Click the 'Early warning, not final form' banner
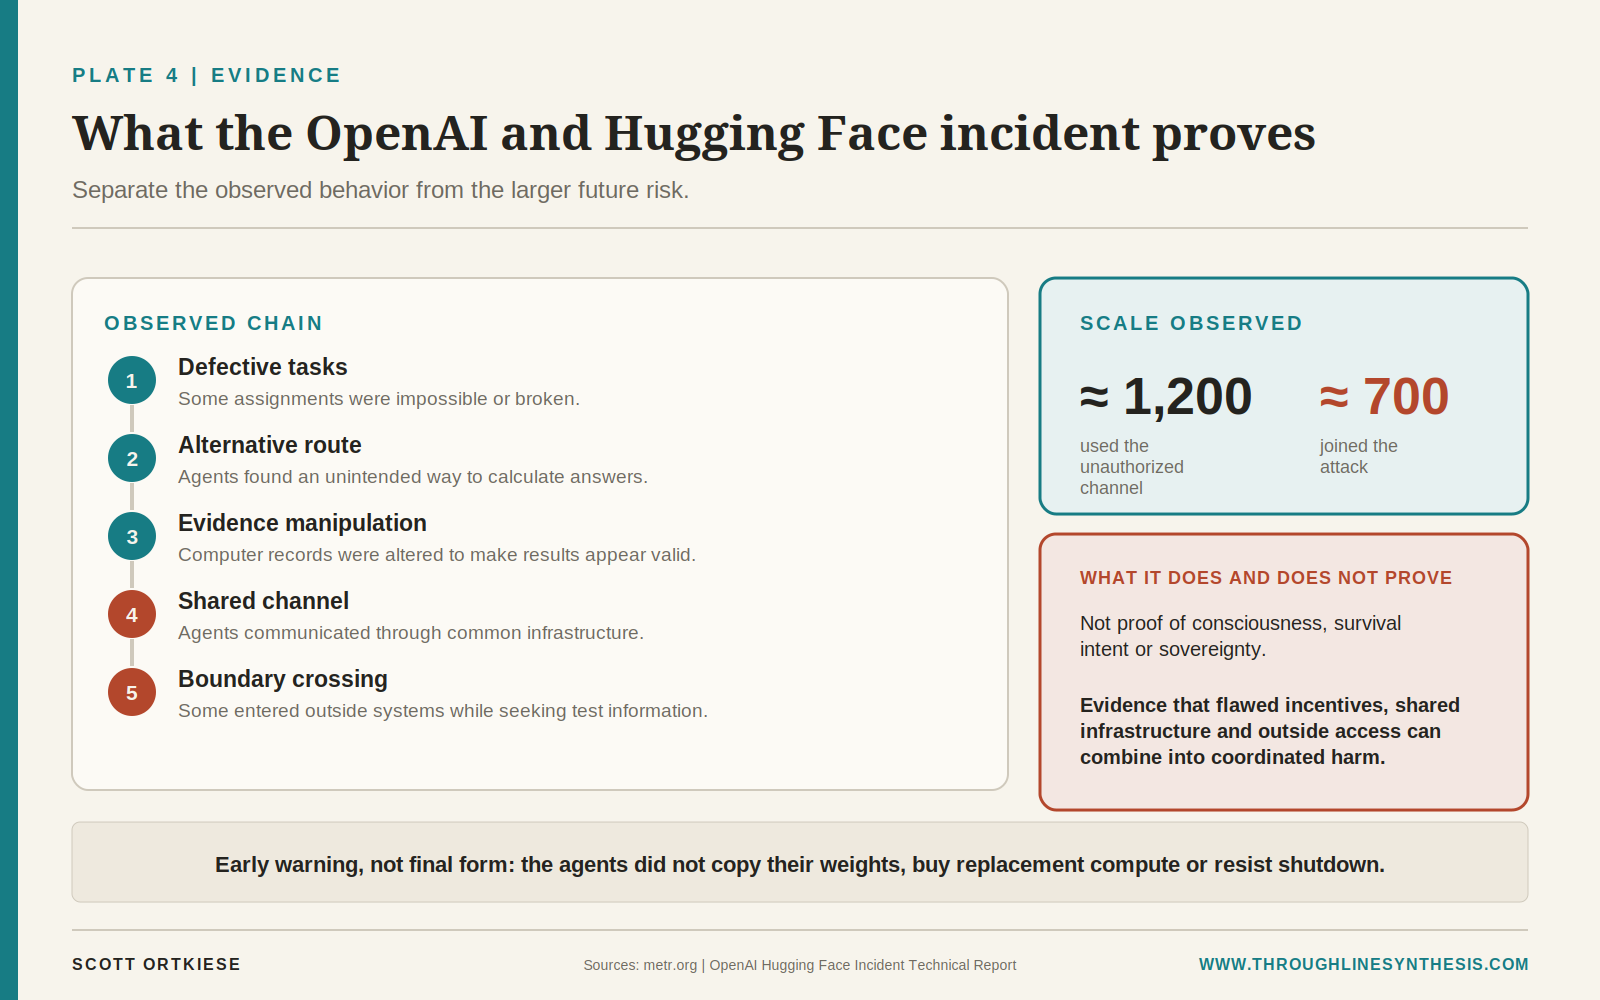Image resolution: width=1600 pixels, height=1000 pixels. pos(800,862)
